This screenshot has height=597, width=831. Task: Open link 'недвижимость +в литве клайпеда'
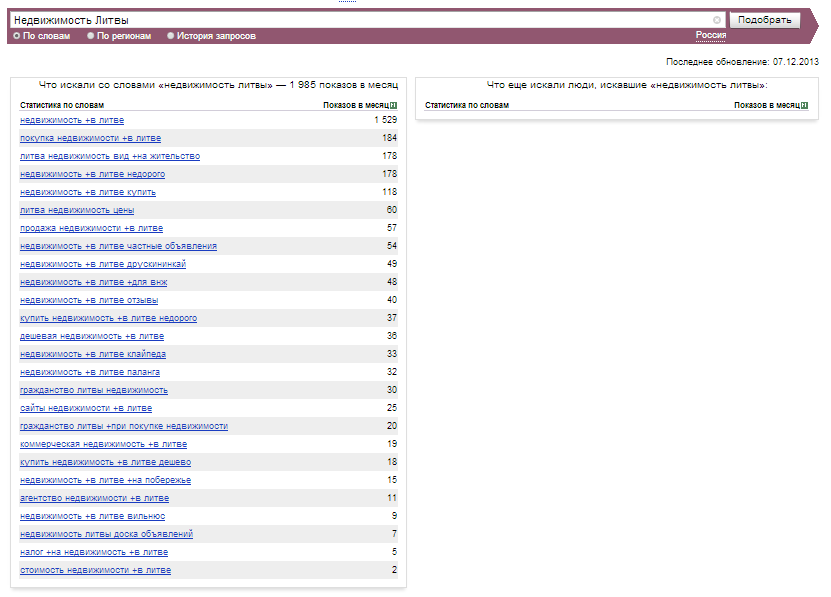[93, 355]
